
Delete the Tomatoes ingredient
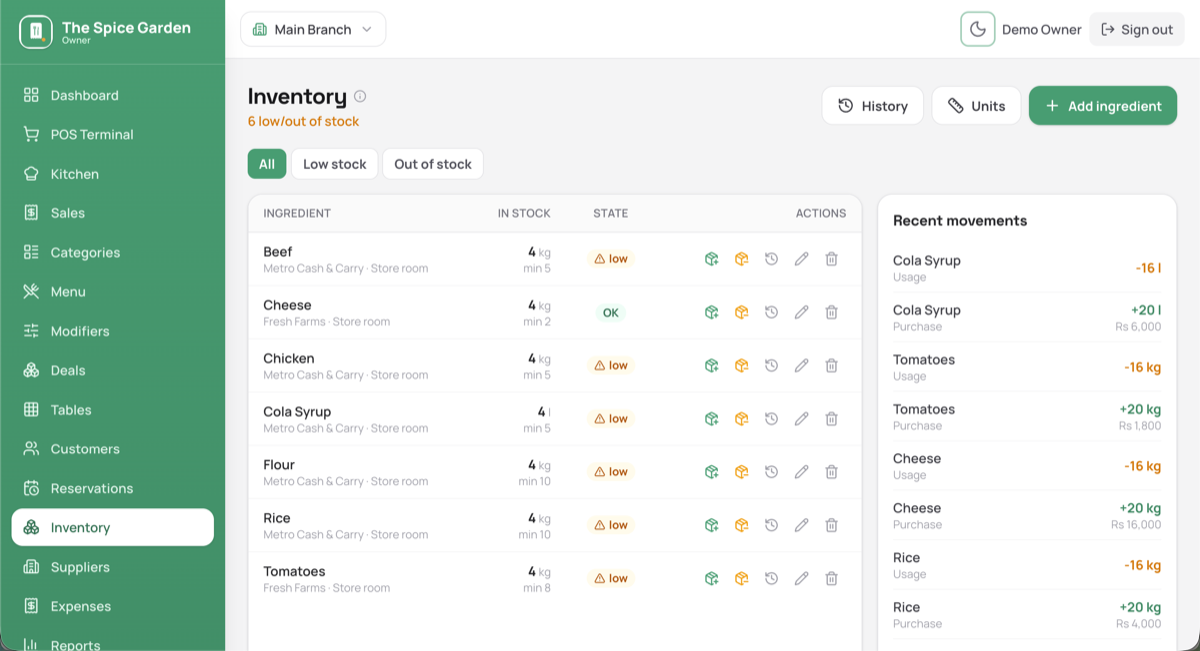point(831,578)
